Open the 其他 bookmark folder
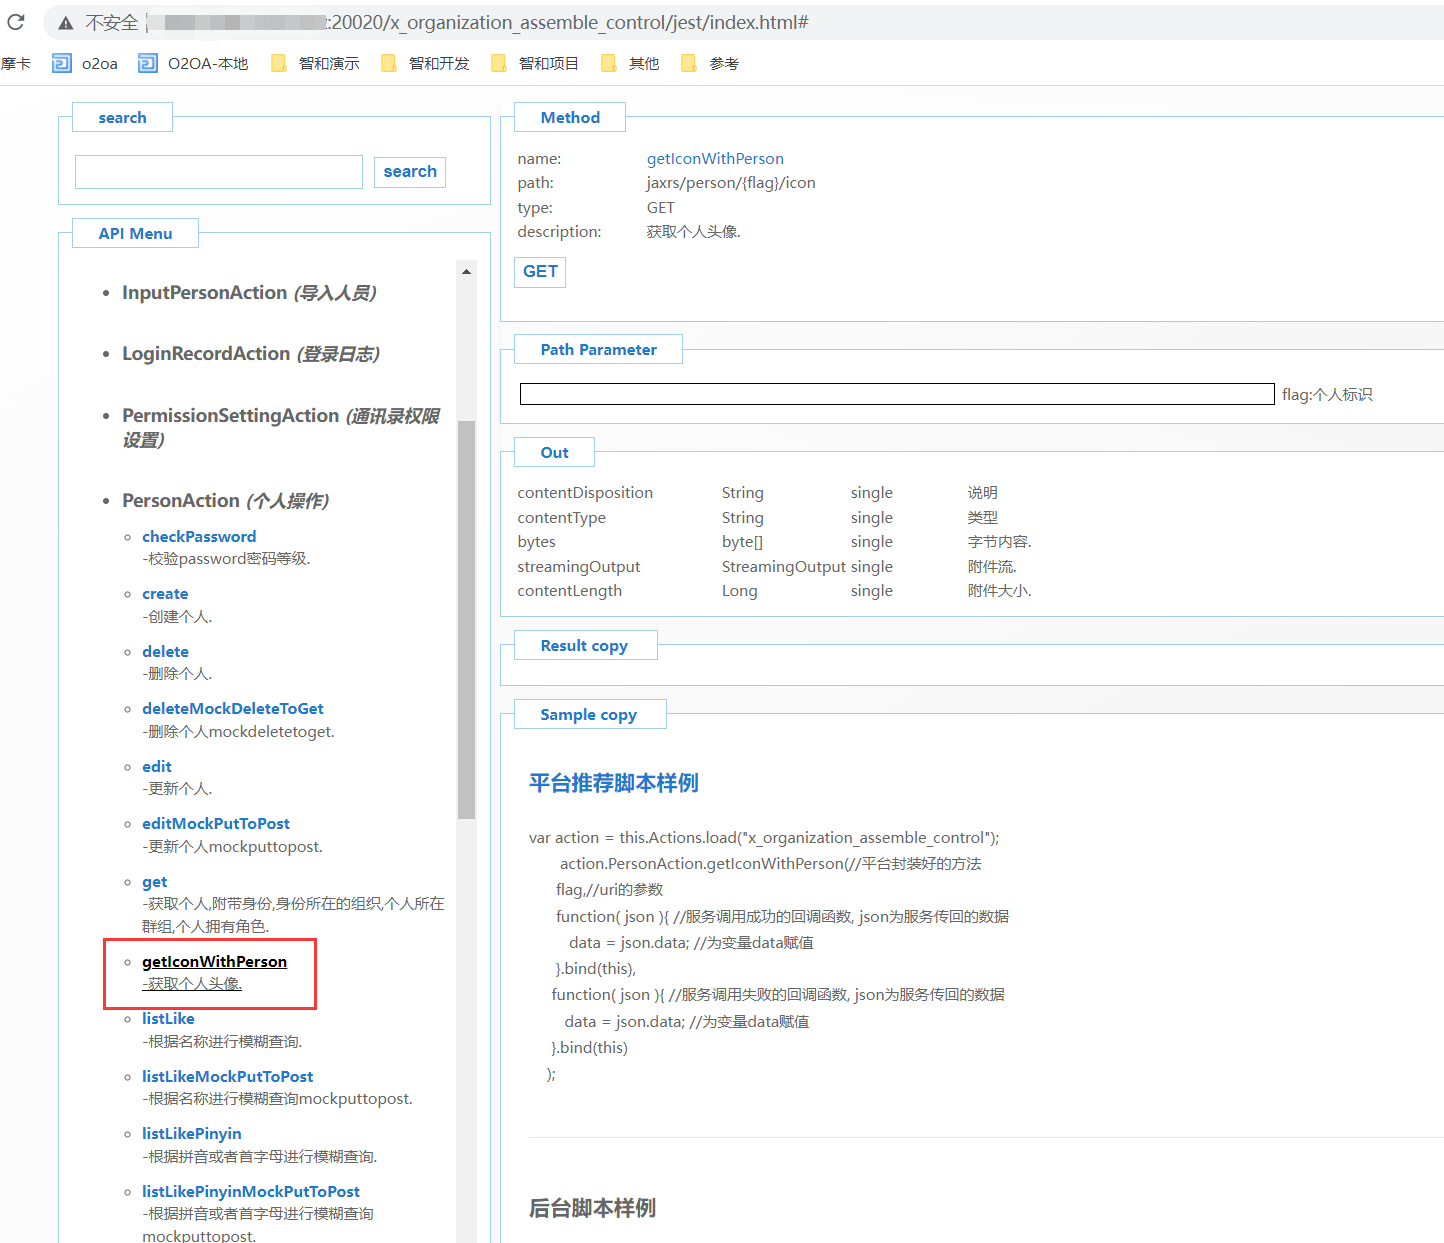Viewport: 1444px width, 1243px height. (630, 63)
